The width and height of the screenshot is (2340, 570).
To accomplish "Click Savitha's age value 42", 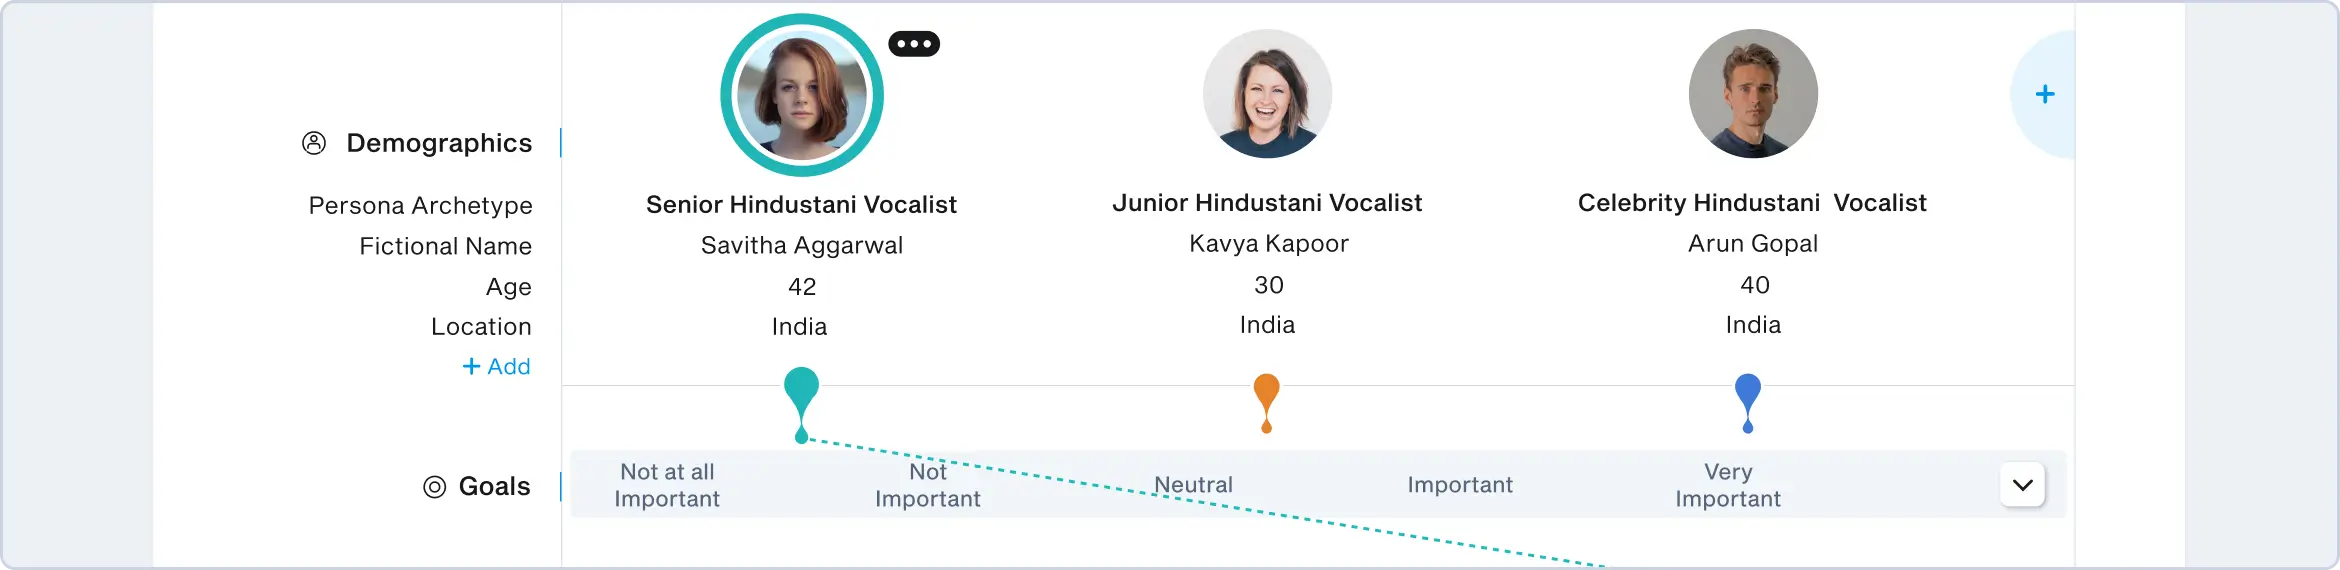I will (802, 287).
